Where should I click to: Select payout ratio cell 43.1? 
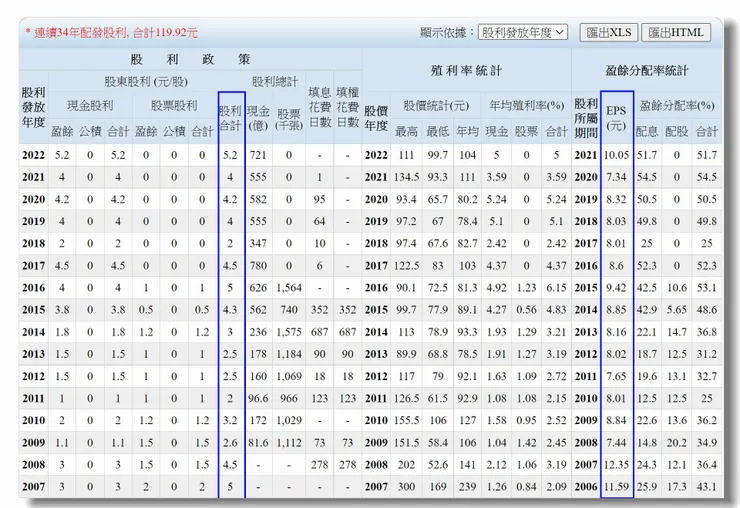tap(706, 487)
